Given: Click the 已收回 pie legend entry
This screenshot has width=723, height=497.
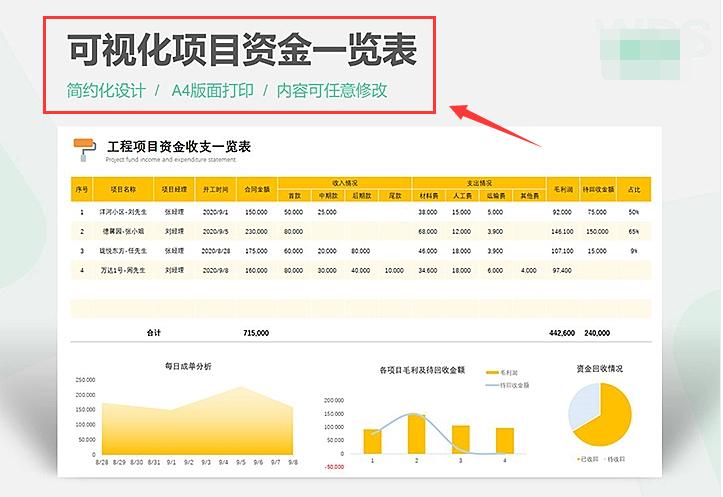Looking at the screenshot, I should pyautogui.click(x=588, y=459).
